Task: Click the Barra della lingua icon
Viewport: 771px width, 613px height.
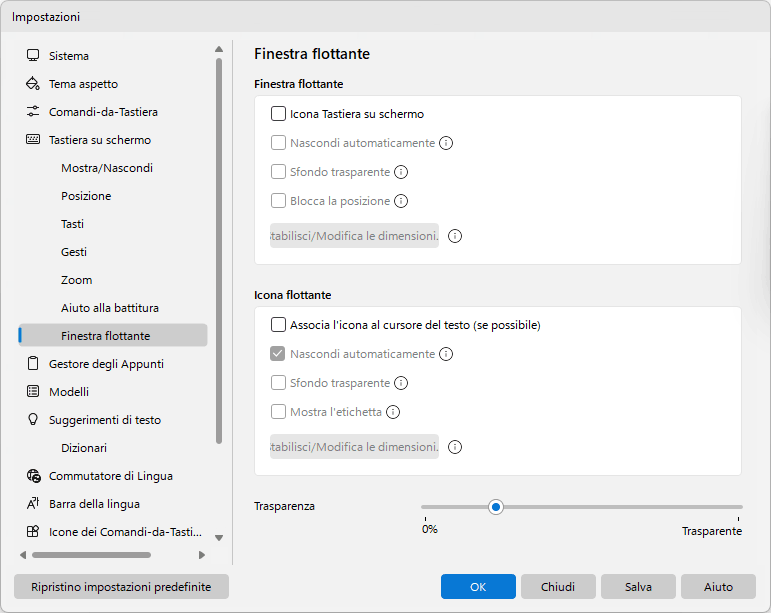Action: coord(33,504)
